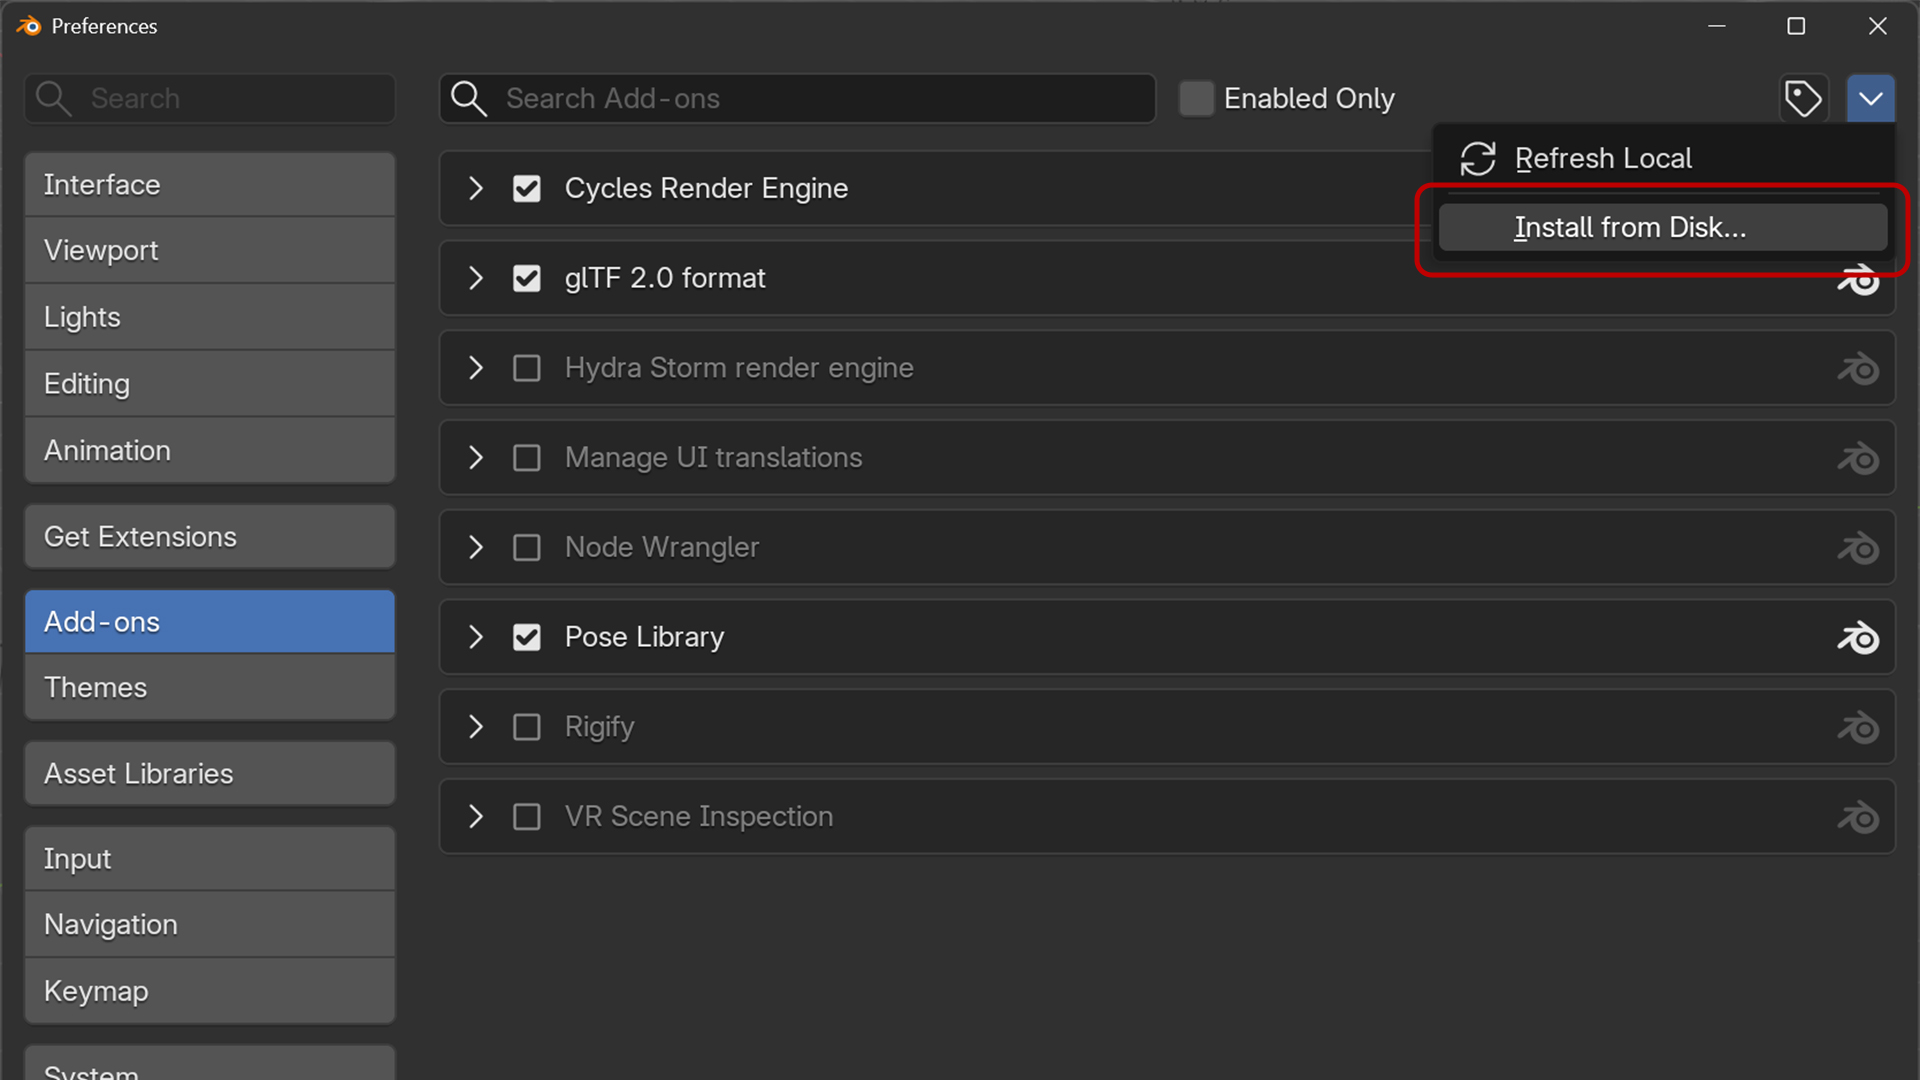Screen dimensions: 1920x1080
Task: Enable the Manage UI translations checkbox
Action: [x=527, y=458]
